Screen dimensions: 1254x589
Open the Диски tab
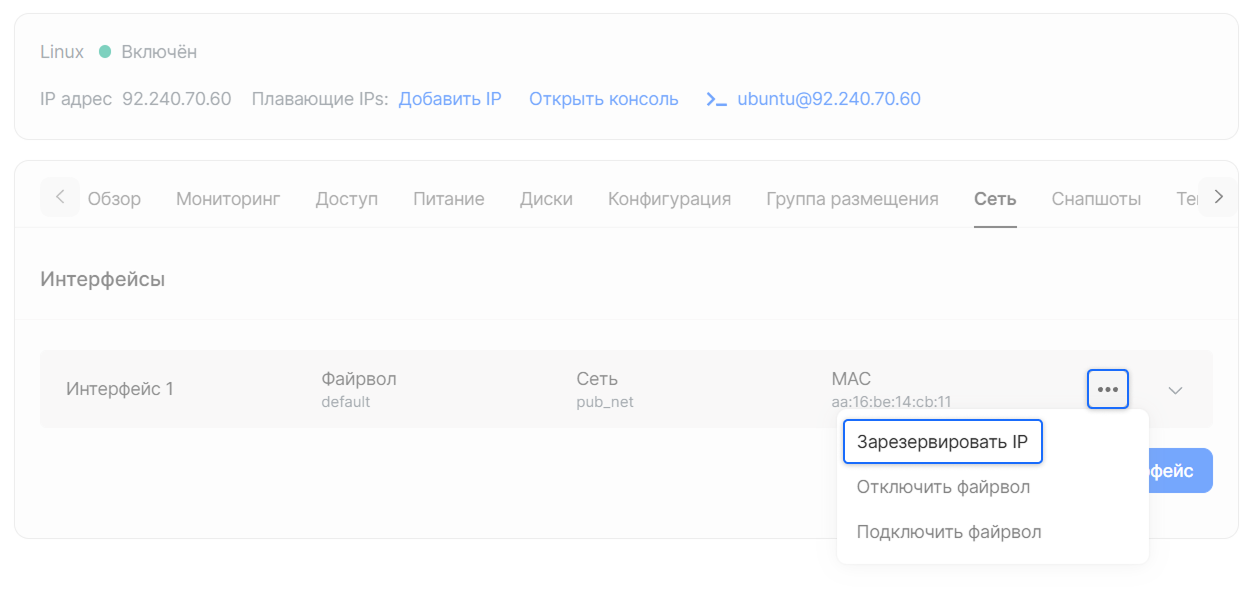click(x=546, y=198)
